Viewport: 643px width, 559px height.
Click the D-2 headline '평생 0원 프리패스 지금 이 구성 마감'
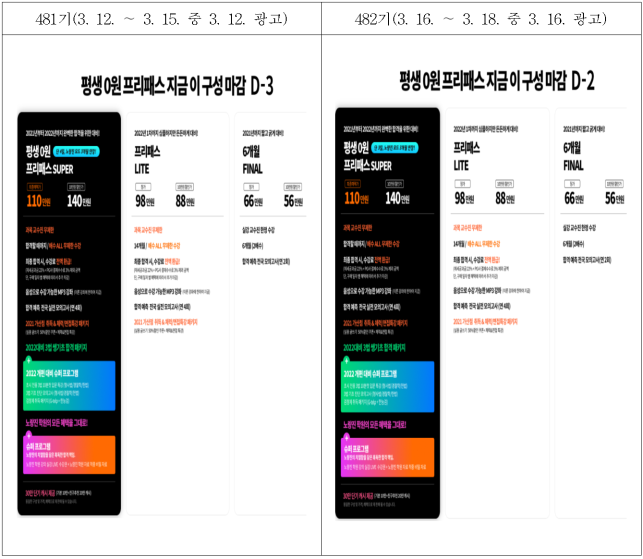click(483, 80)
